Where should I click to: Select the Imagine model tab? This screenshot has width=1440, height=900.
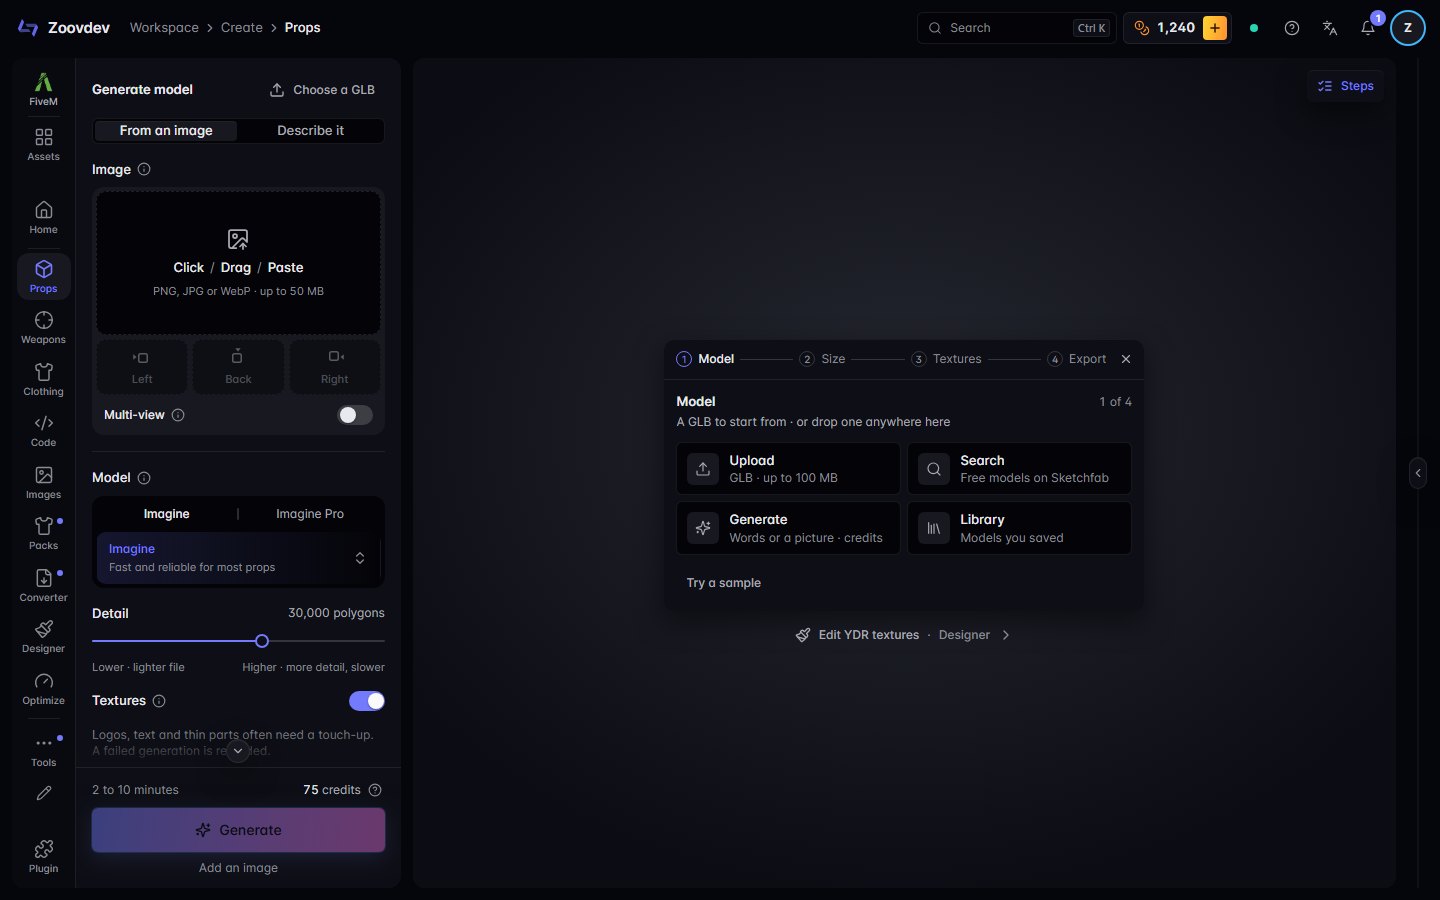coord(166,514)
